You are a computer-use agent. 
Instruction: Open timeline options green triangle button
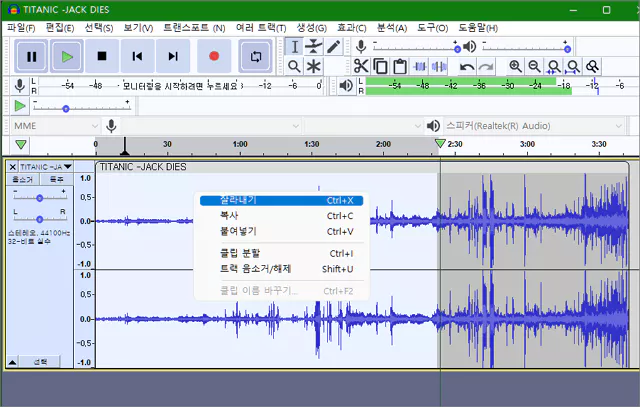pyautogui.click(x=21, y=144)
